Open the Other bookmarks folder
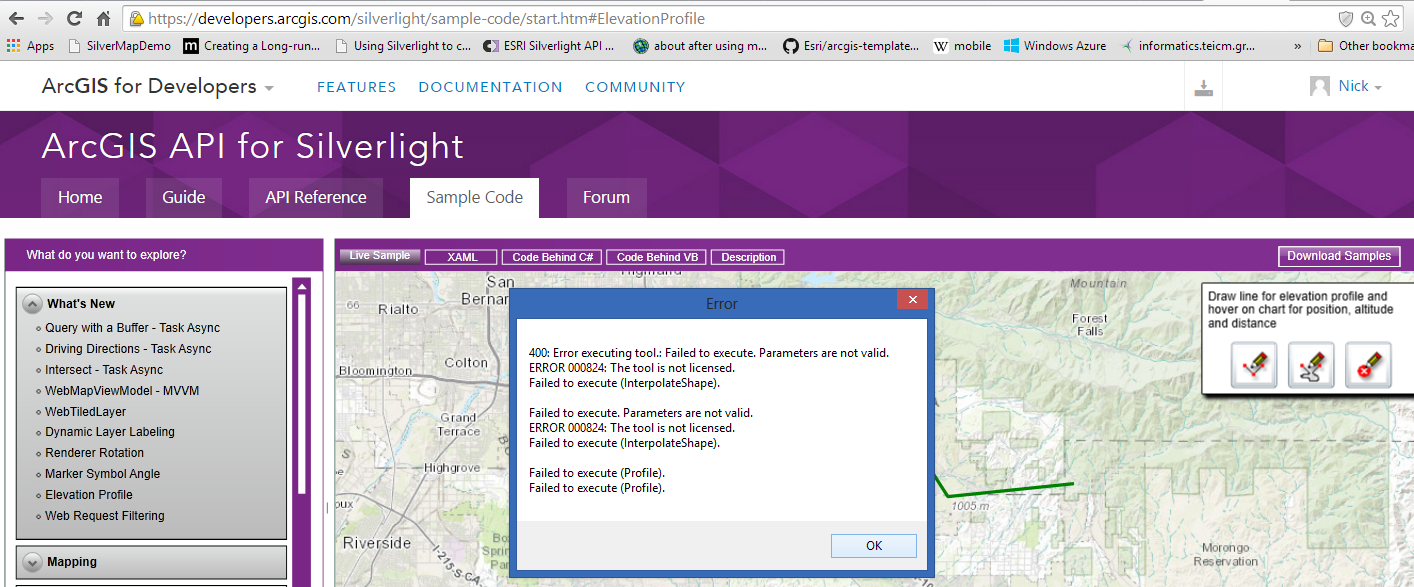Screen dimensions: 1414x587 (x=1364, y=45)
